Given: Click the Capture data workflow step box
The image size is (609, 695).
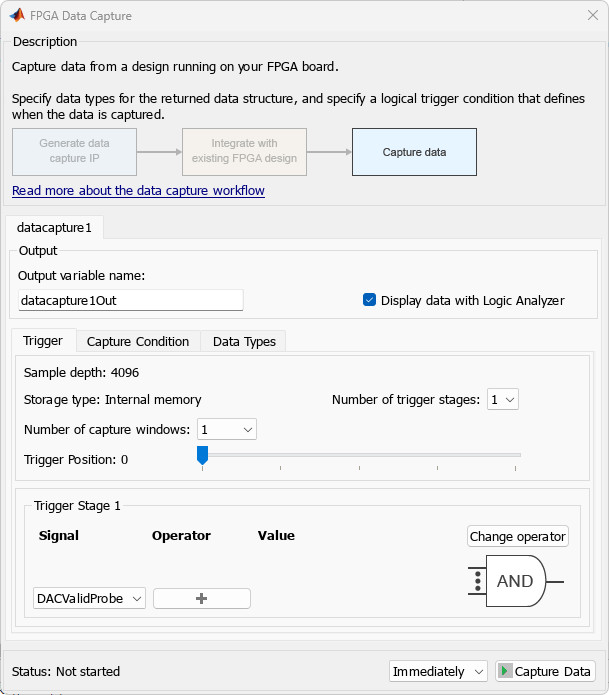Looking at the screenshot, I should tap(414, 152).
